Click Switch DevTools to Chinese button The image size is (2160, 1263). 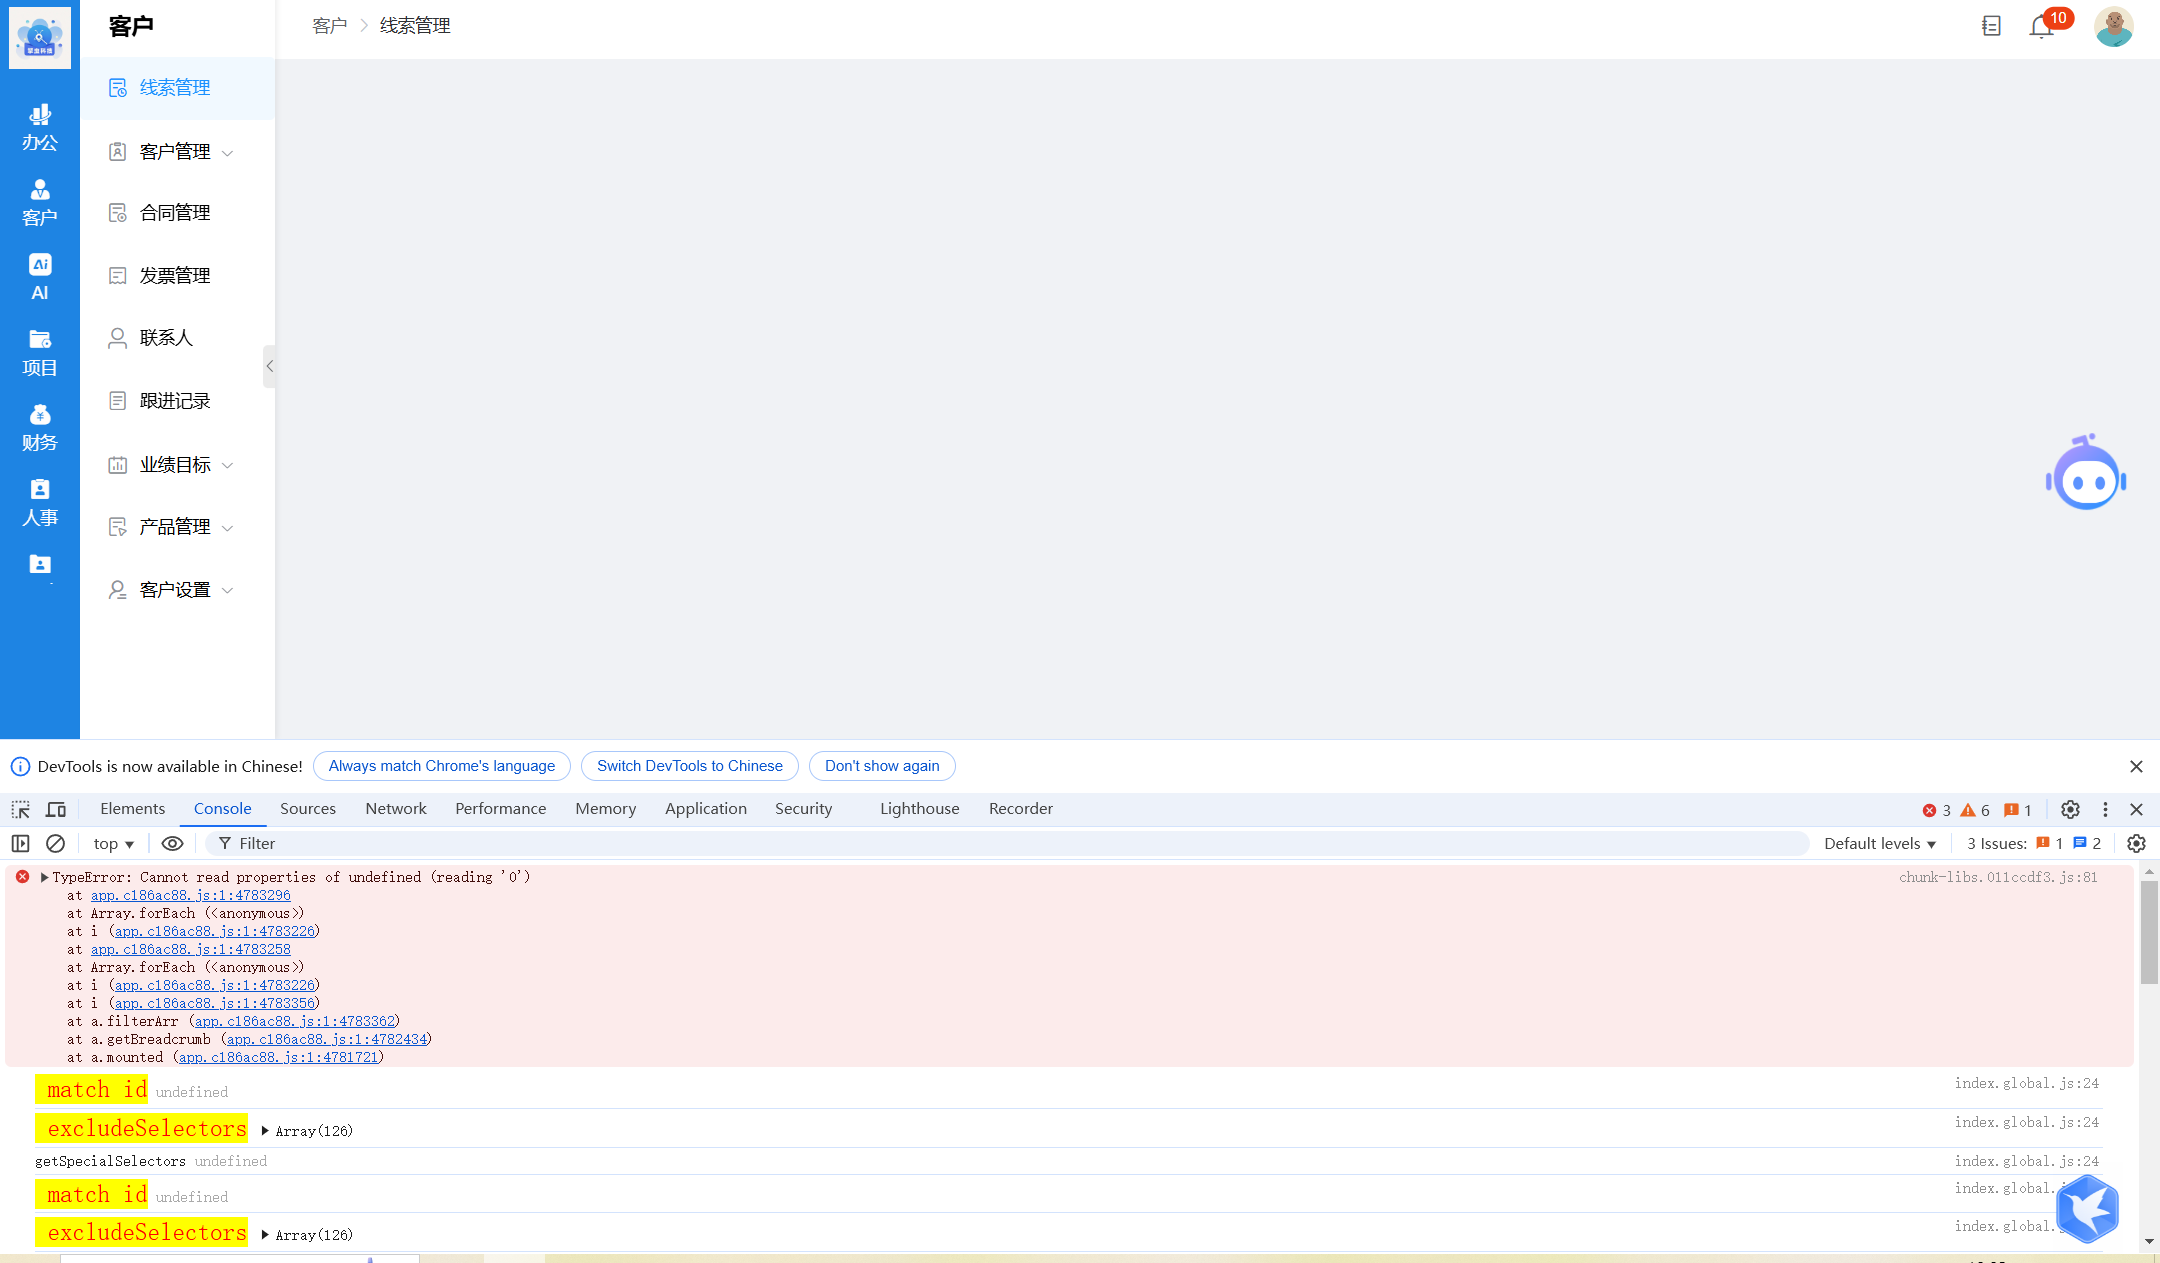point(689,766)
